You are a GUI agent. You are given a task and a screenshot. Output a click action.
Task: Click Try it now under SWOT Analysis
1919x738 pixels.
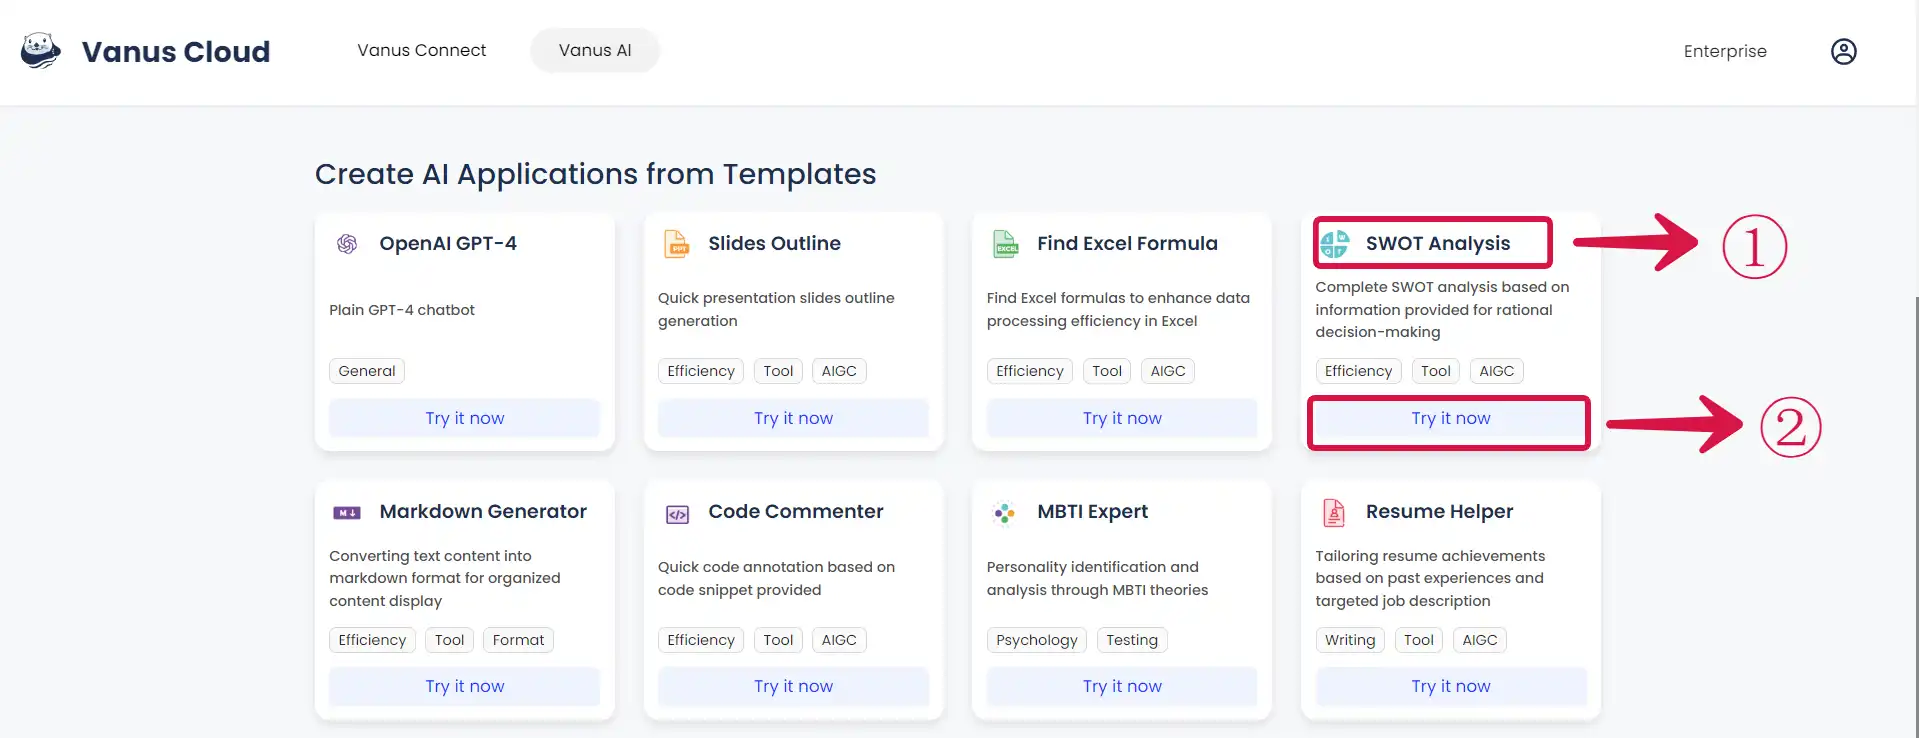coord(1450,418)
